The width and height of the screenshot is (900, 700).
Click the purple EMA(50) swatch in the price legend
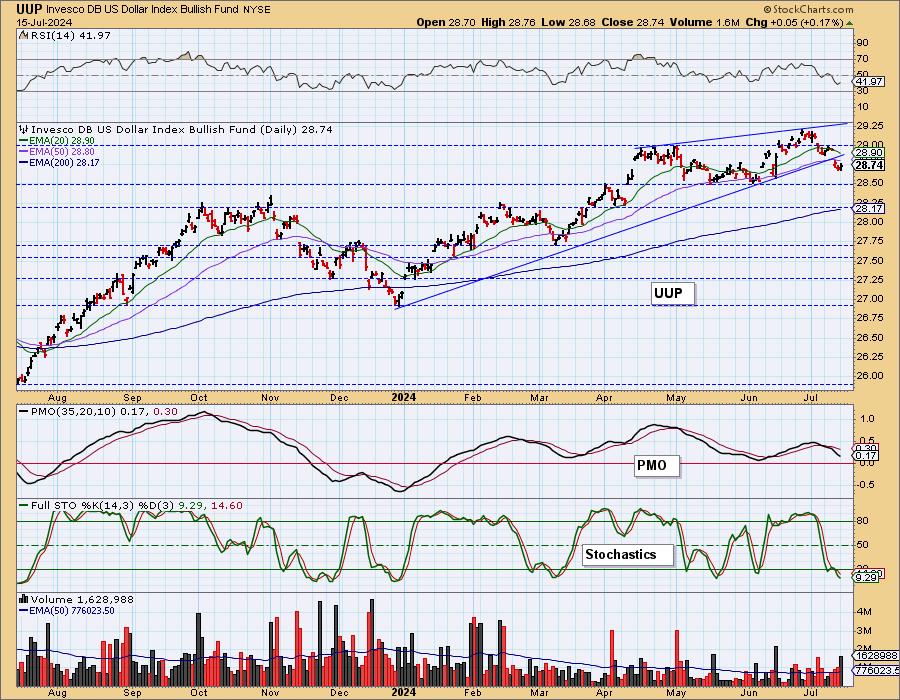point(24,151)
